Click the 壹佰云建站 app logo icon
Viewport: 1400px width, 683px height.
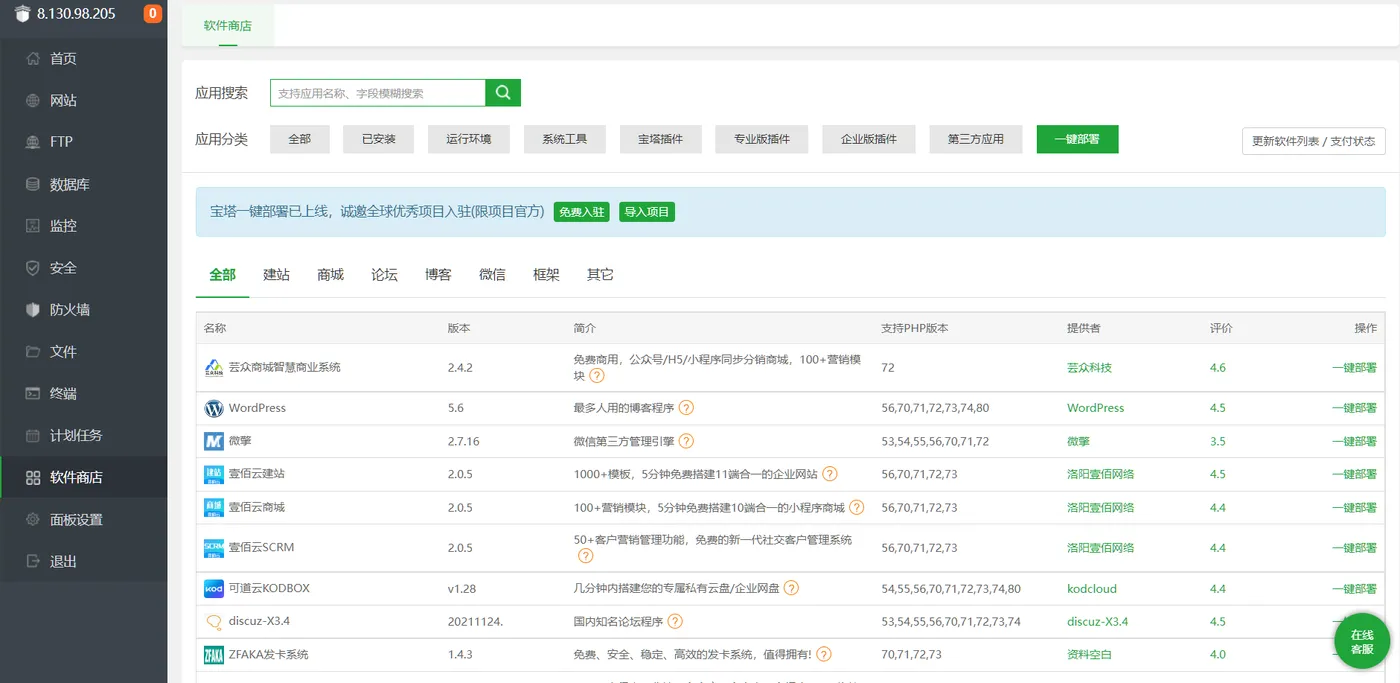pyautogui.click(x=214, y=474)
